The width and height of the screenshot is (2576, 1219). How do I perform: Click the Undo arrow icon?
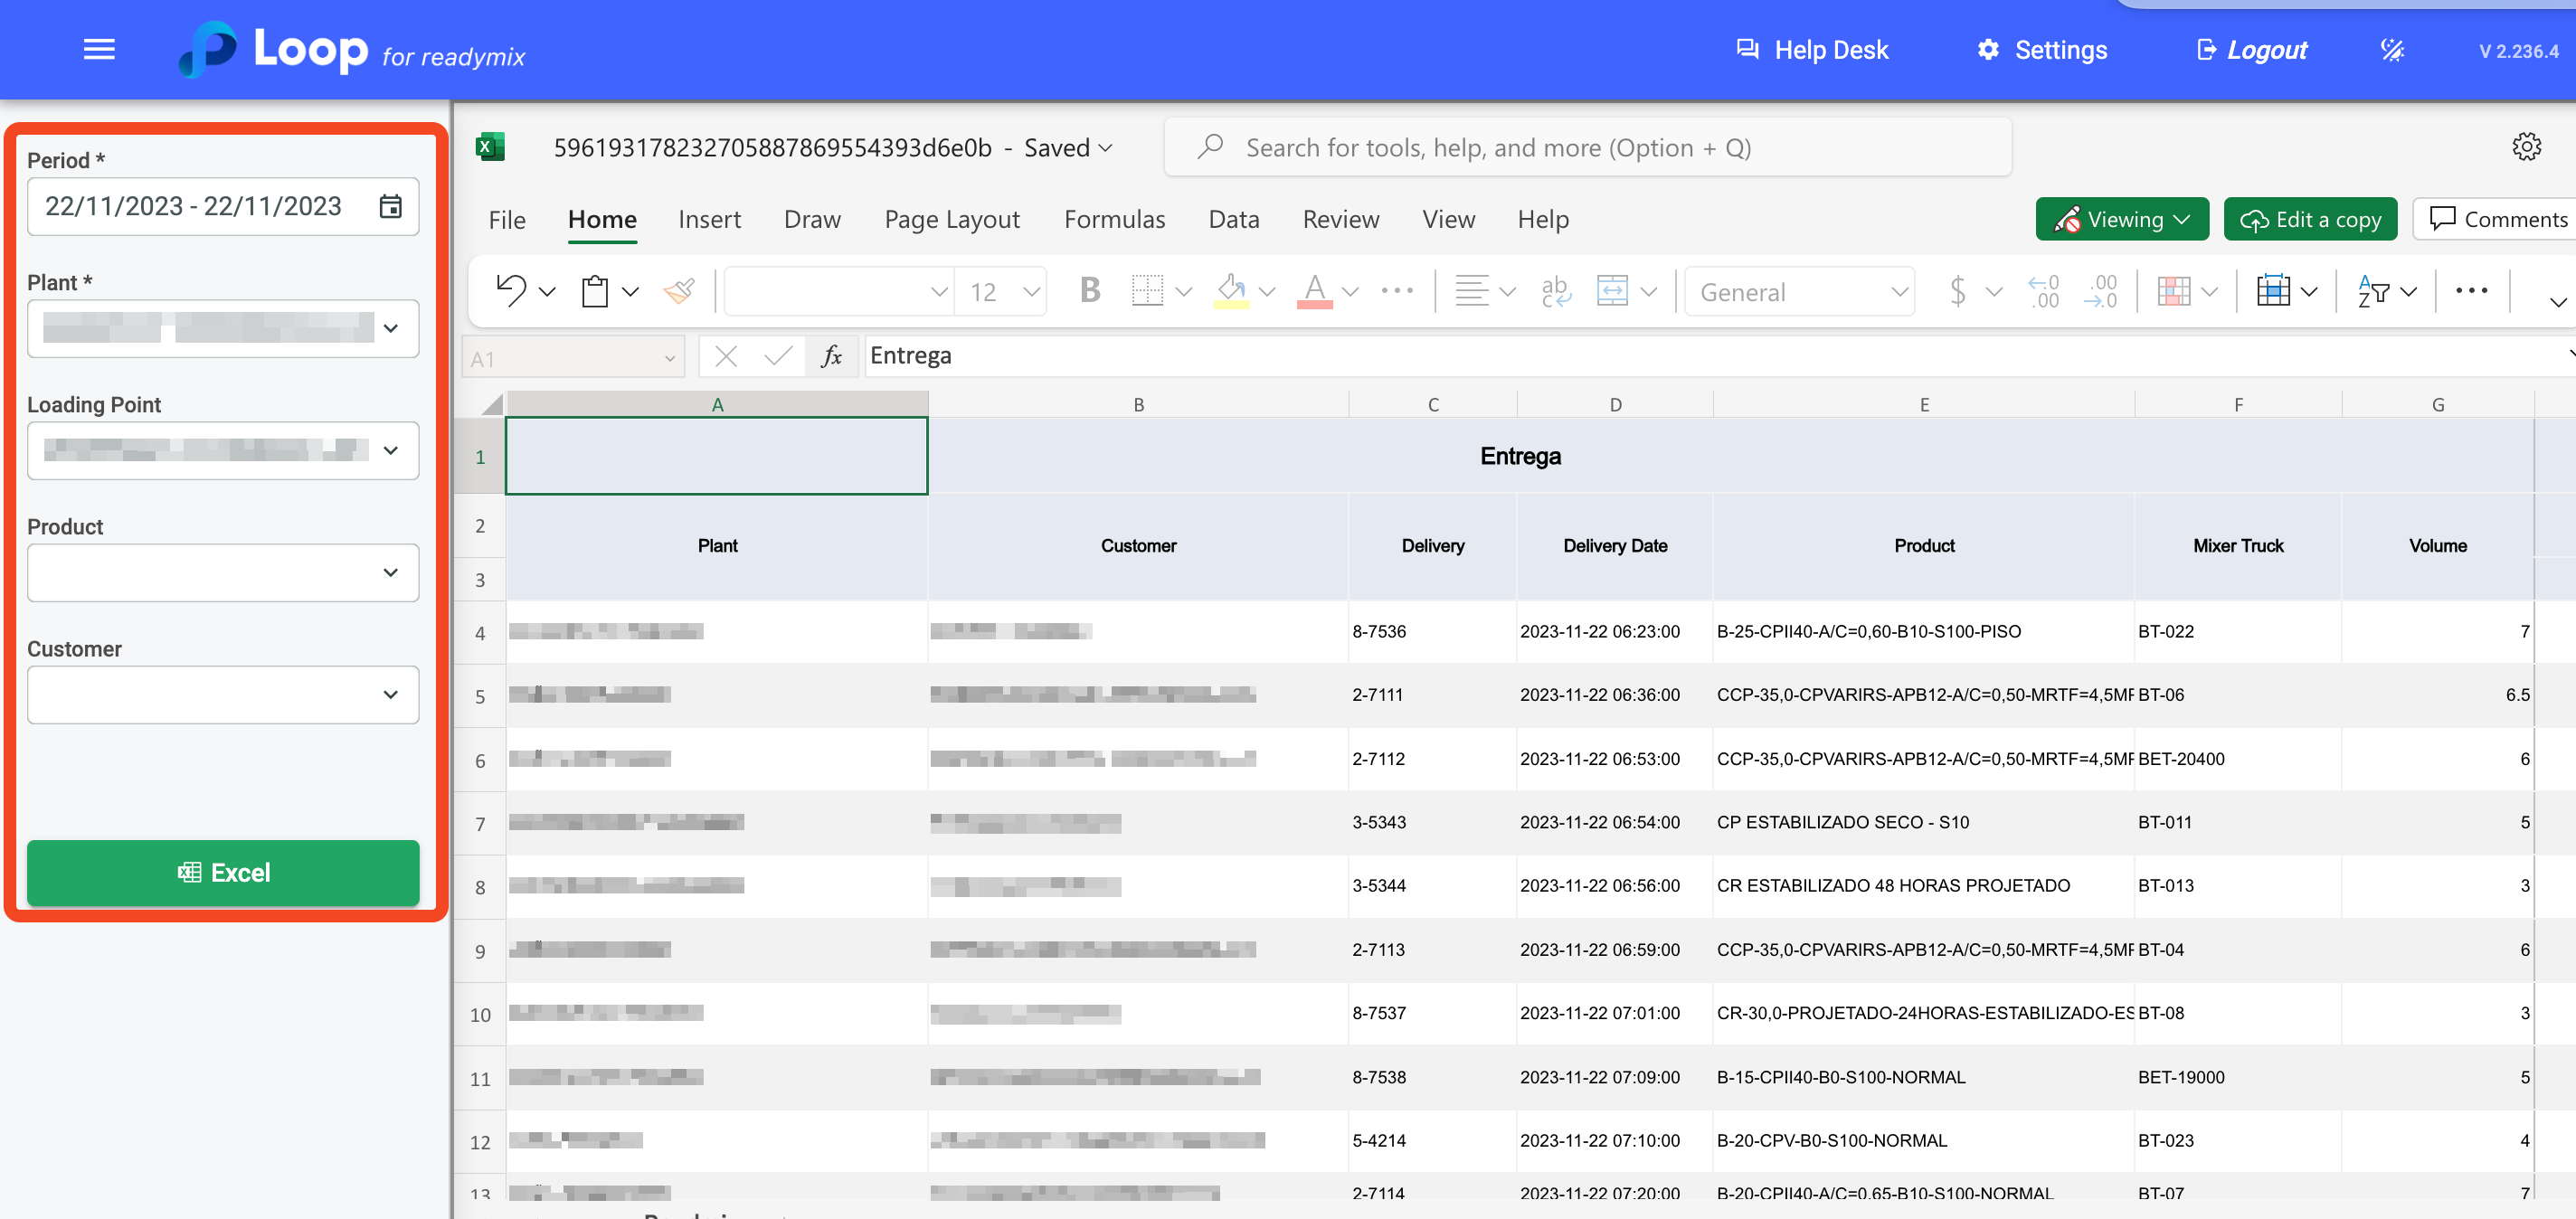[x=510, y=291]
